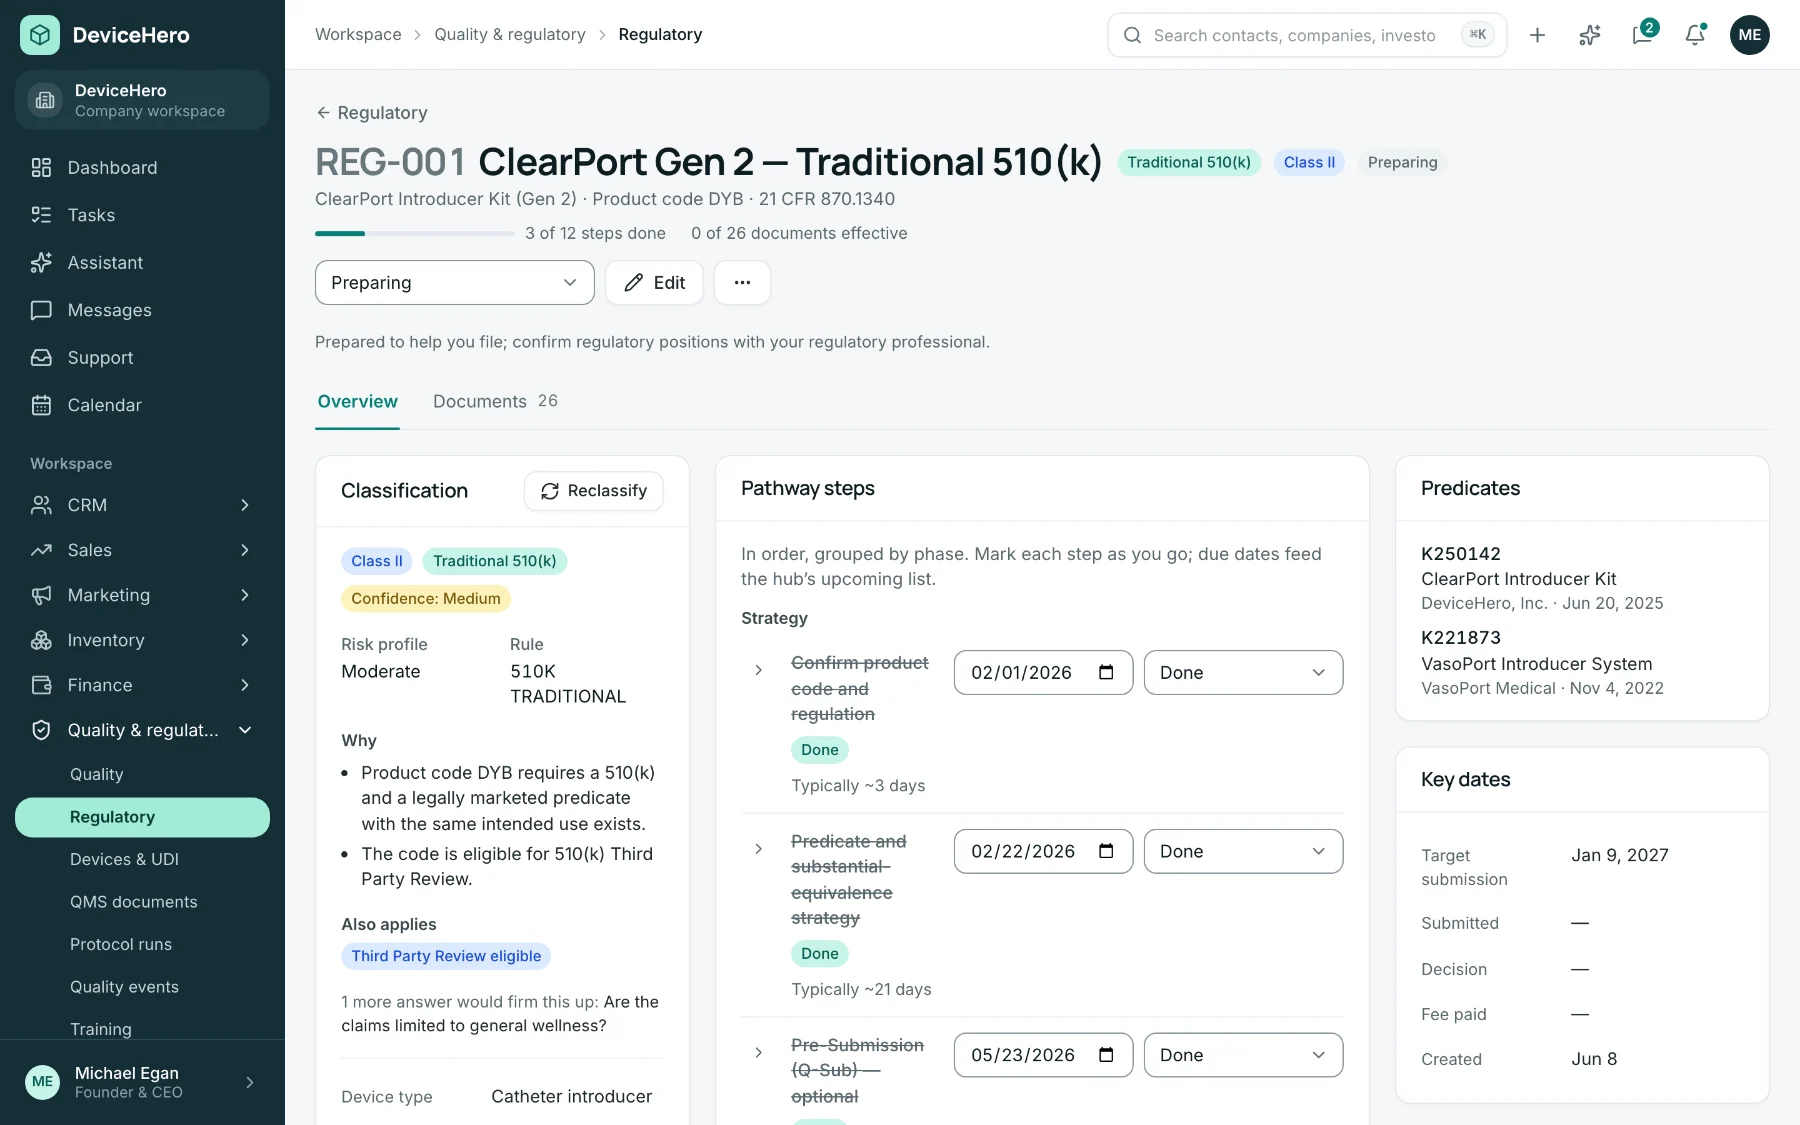Click the Reclassify button
Image resolution: width=1800 pixels, height=1125 pixels.
coord(594,491)
